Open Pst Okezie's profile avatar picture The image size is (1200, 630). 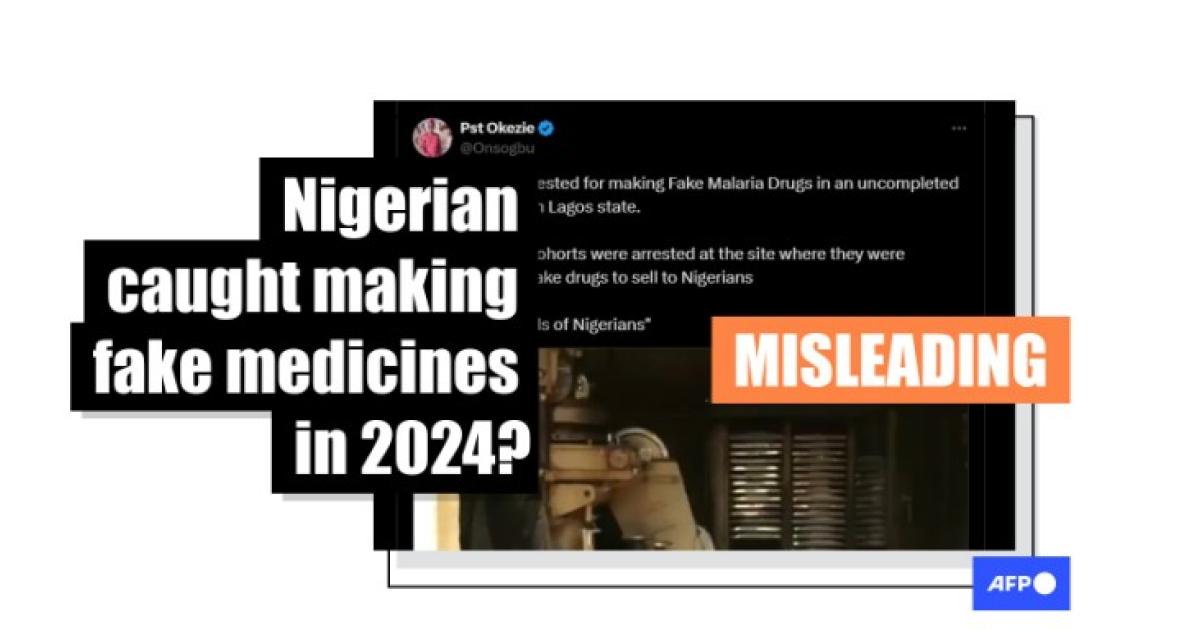coord(433,137)
